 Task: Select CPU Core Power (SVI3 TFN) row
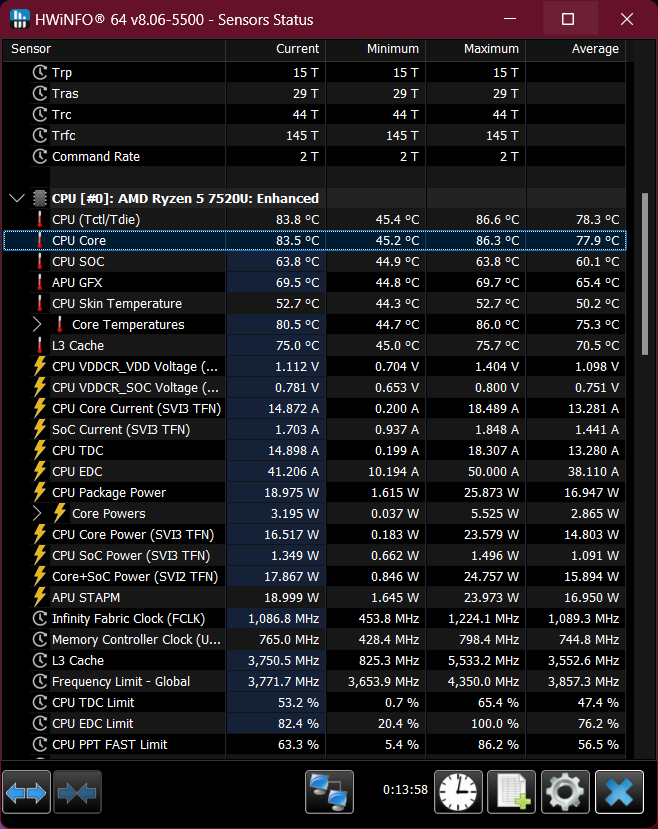point(315,535)
